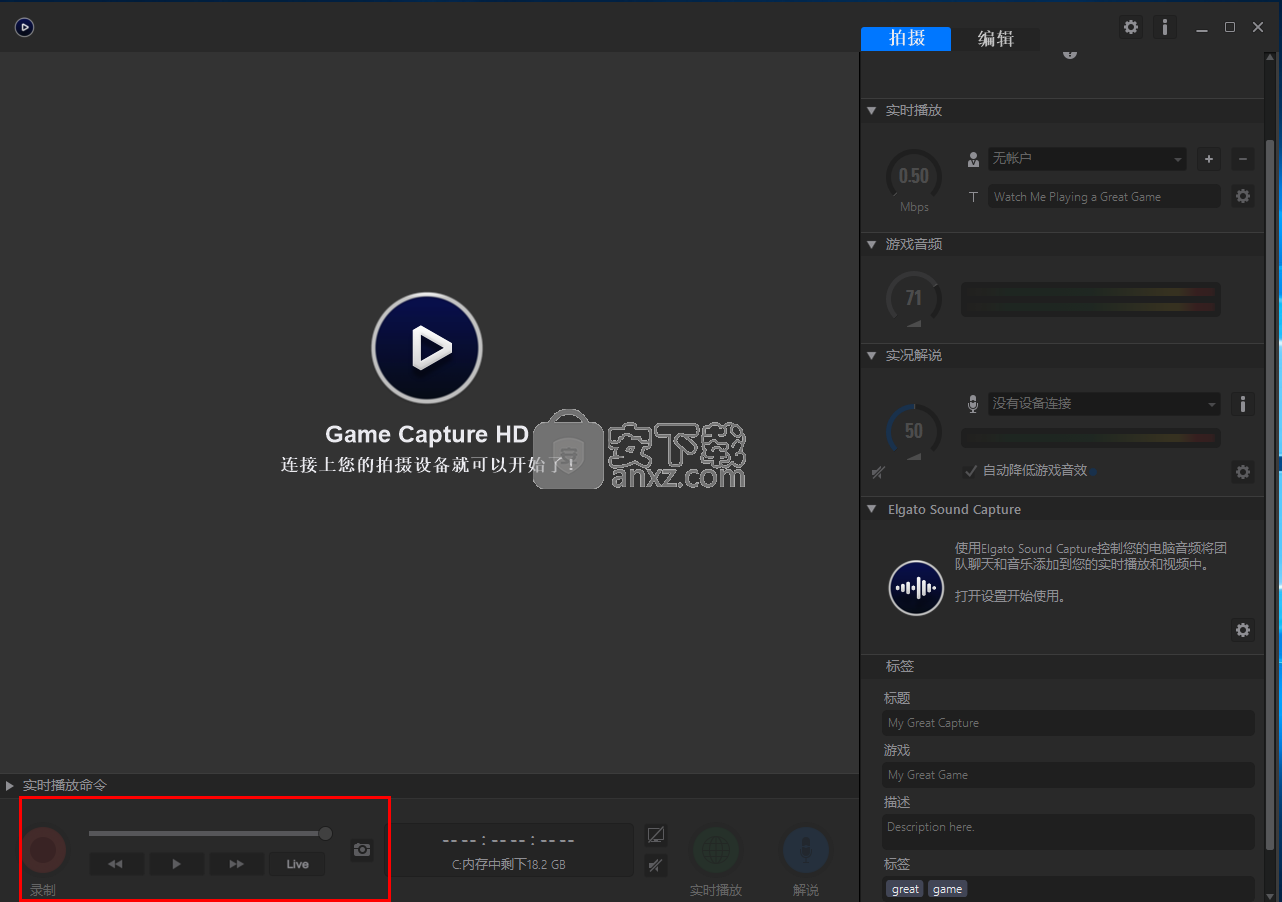This screenshot has height=902, width=1282.
Task: Click the microphone icon beside 没有设备连接
Action: [972, 404]
